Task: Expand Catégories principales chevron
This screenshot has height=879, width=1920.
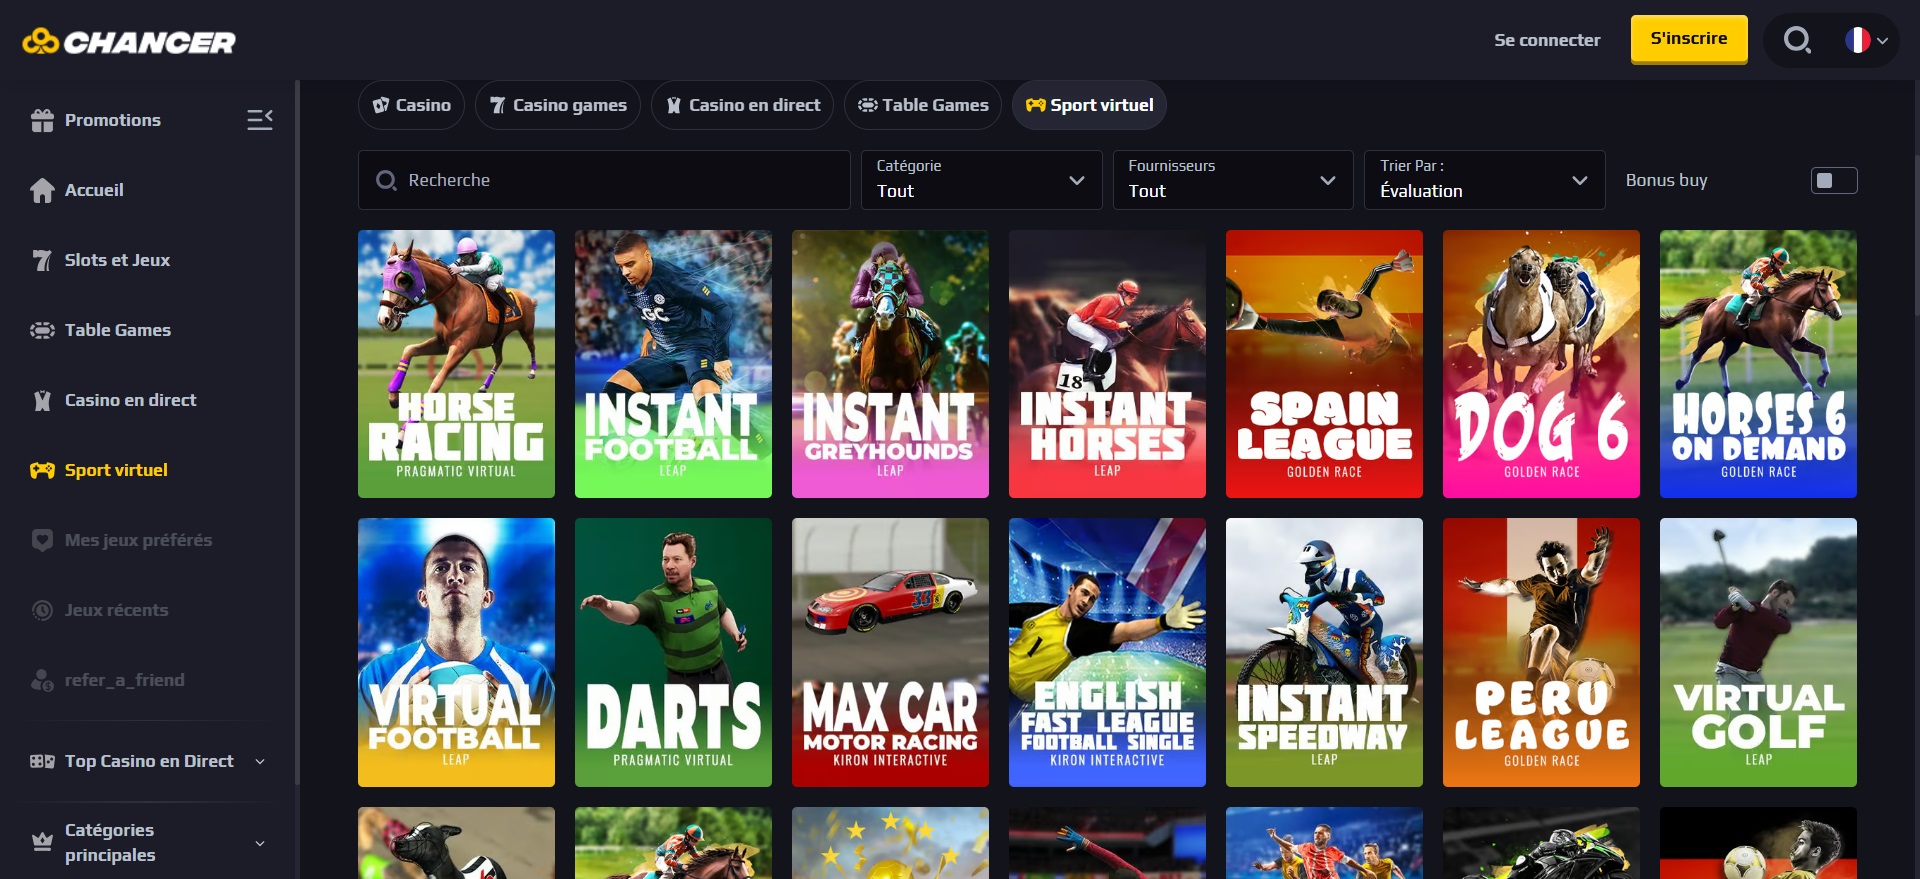Action: 260,843
